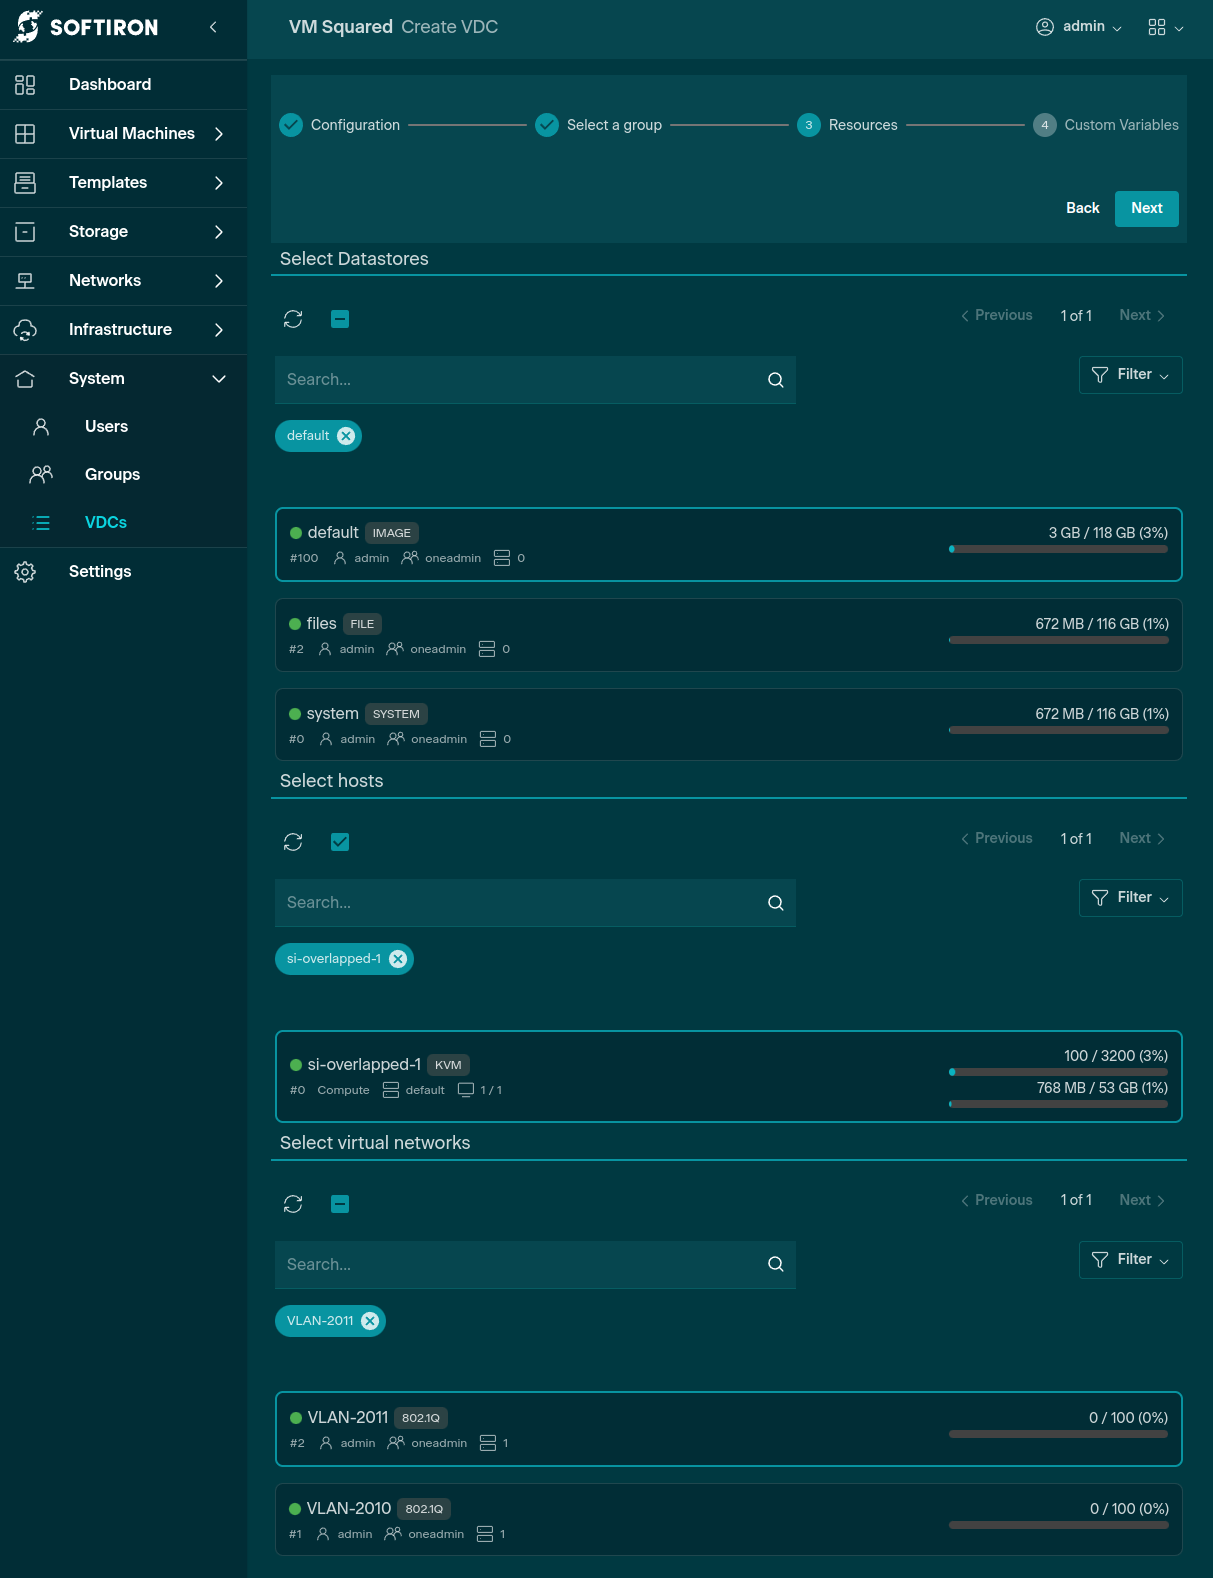
Task: Toggle select-all checkbox for virtual networks
Action: point(340,1204)
